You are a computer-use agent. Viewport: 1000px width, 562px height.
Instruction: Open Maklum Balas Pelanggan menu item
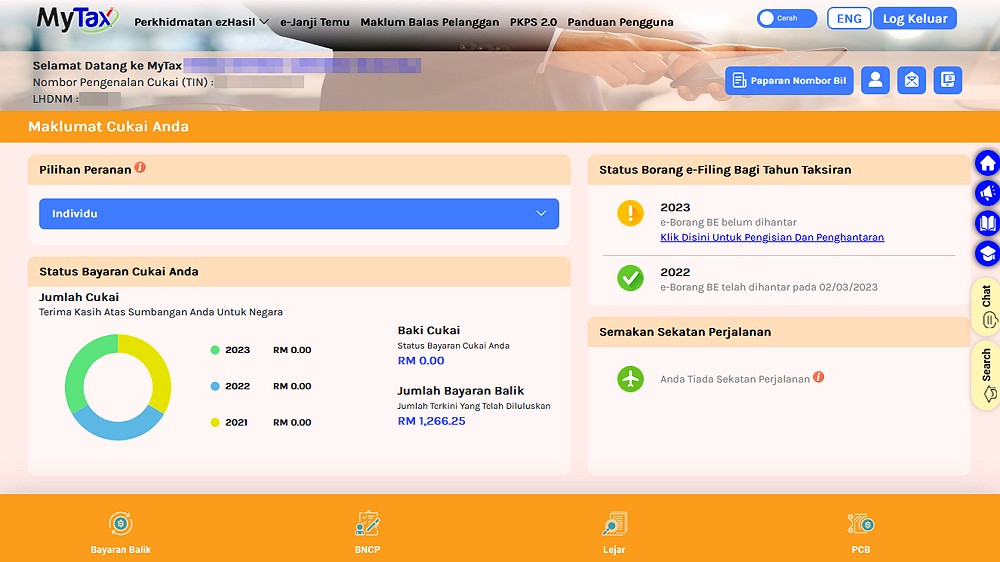point(430,22)
